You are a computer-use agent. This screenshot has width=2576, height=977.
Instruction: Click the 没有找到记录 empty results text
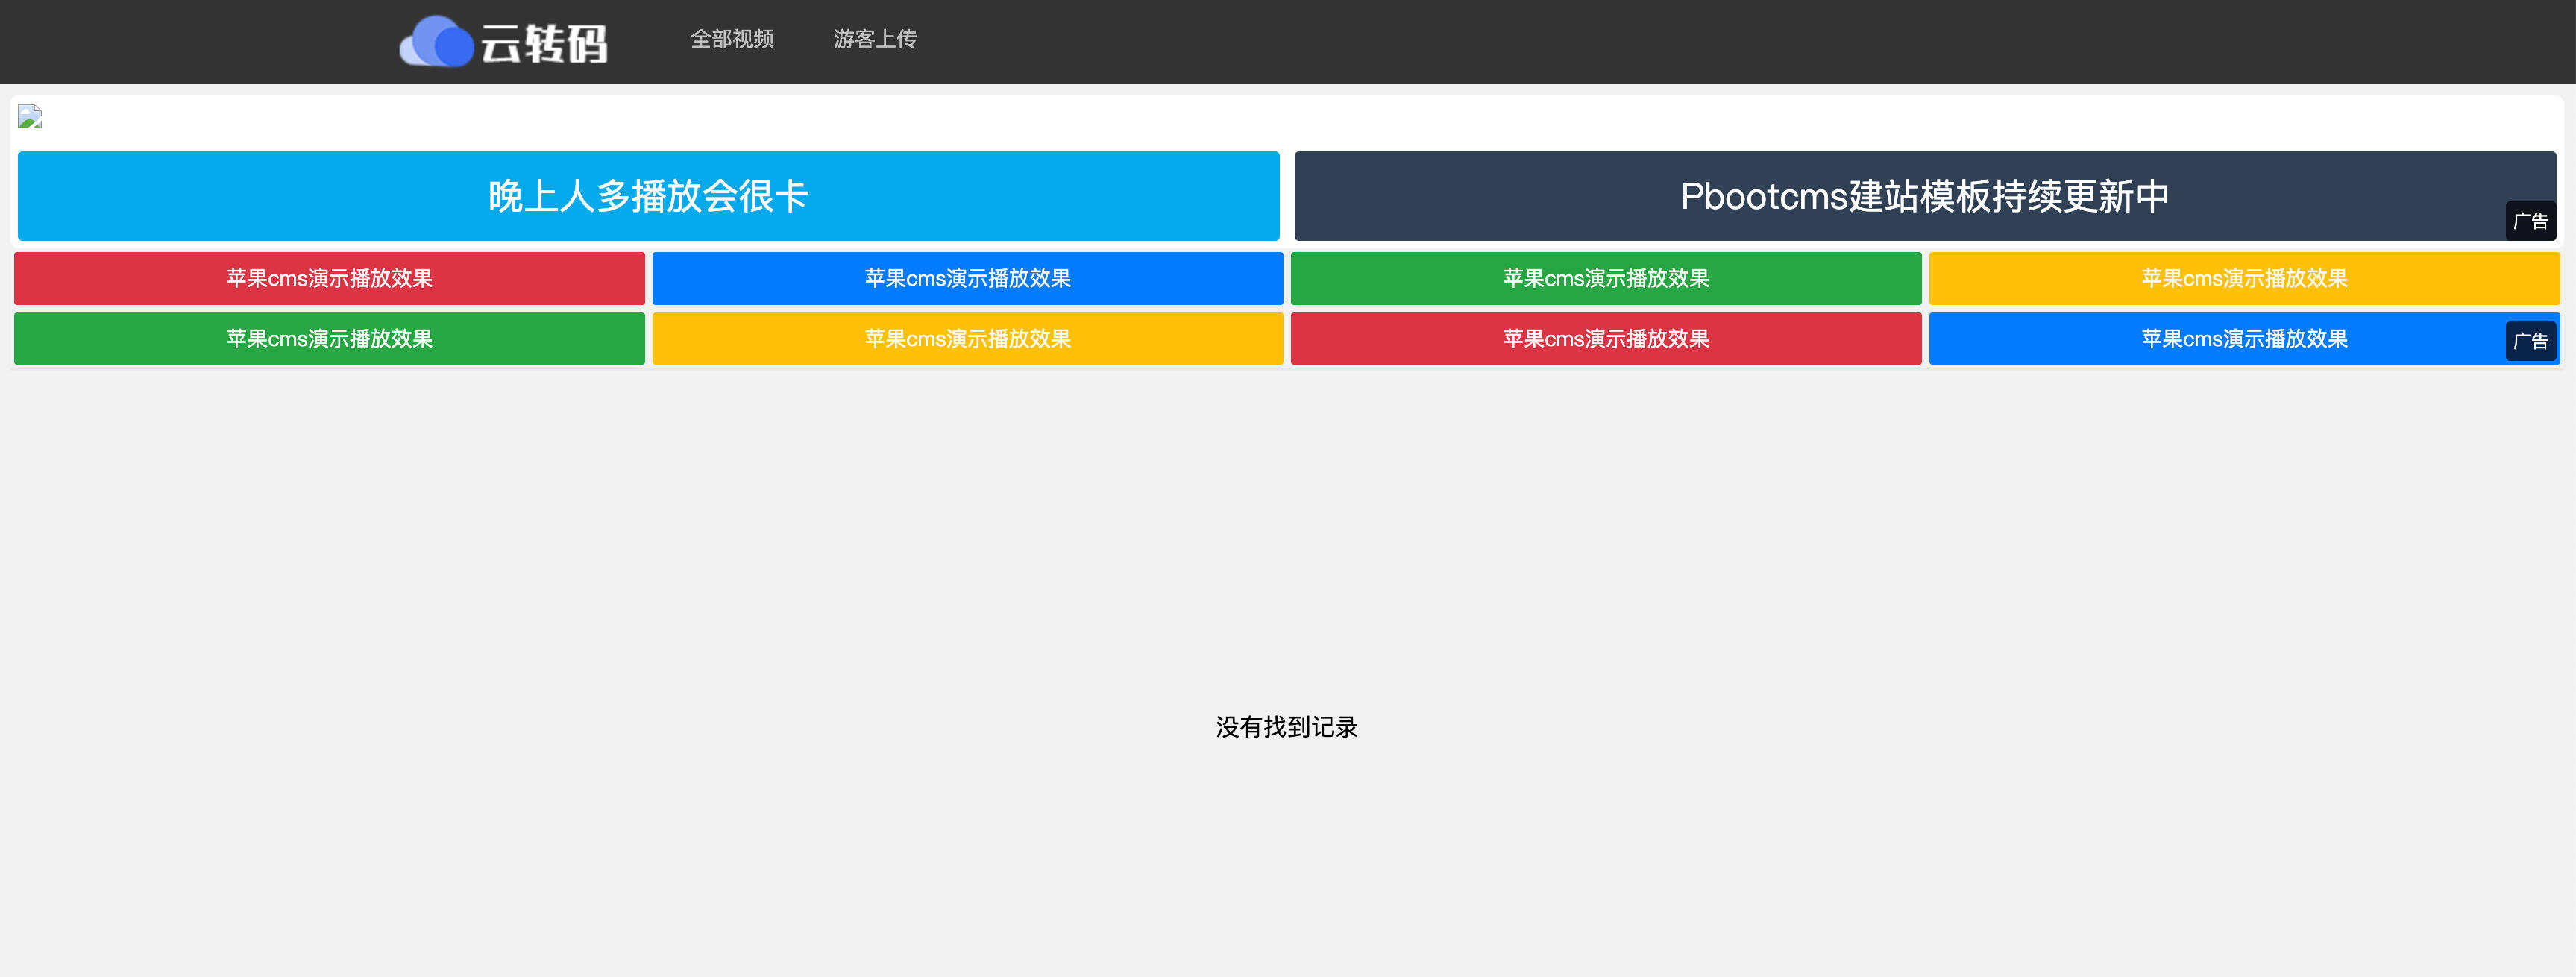pyautogui.click(x=1287, y=727)
